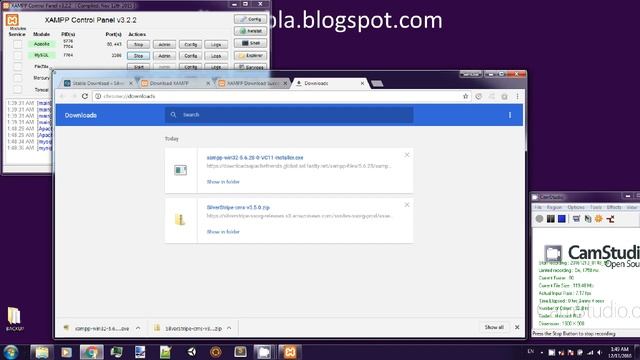Click Show all downloads button
Image resolution: width=640 pixels, height=360 pixels.
pyautogui.click(x=494, y=327)
